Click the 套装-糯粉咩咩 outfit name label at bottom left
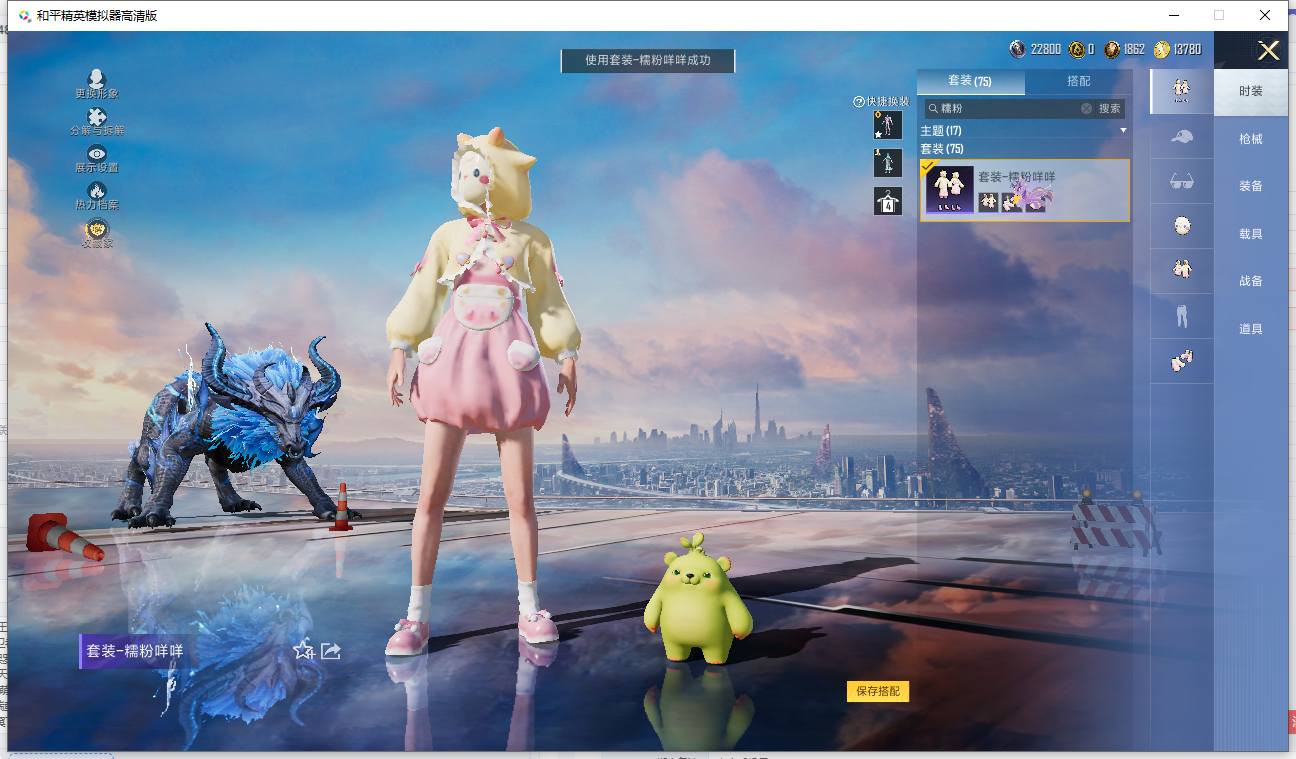The image size is (1296, 759). coord(135,651)
